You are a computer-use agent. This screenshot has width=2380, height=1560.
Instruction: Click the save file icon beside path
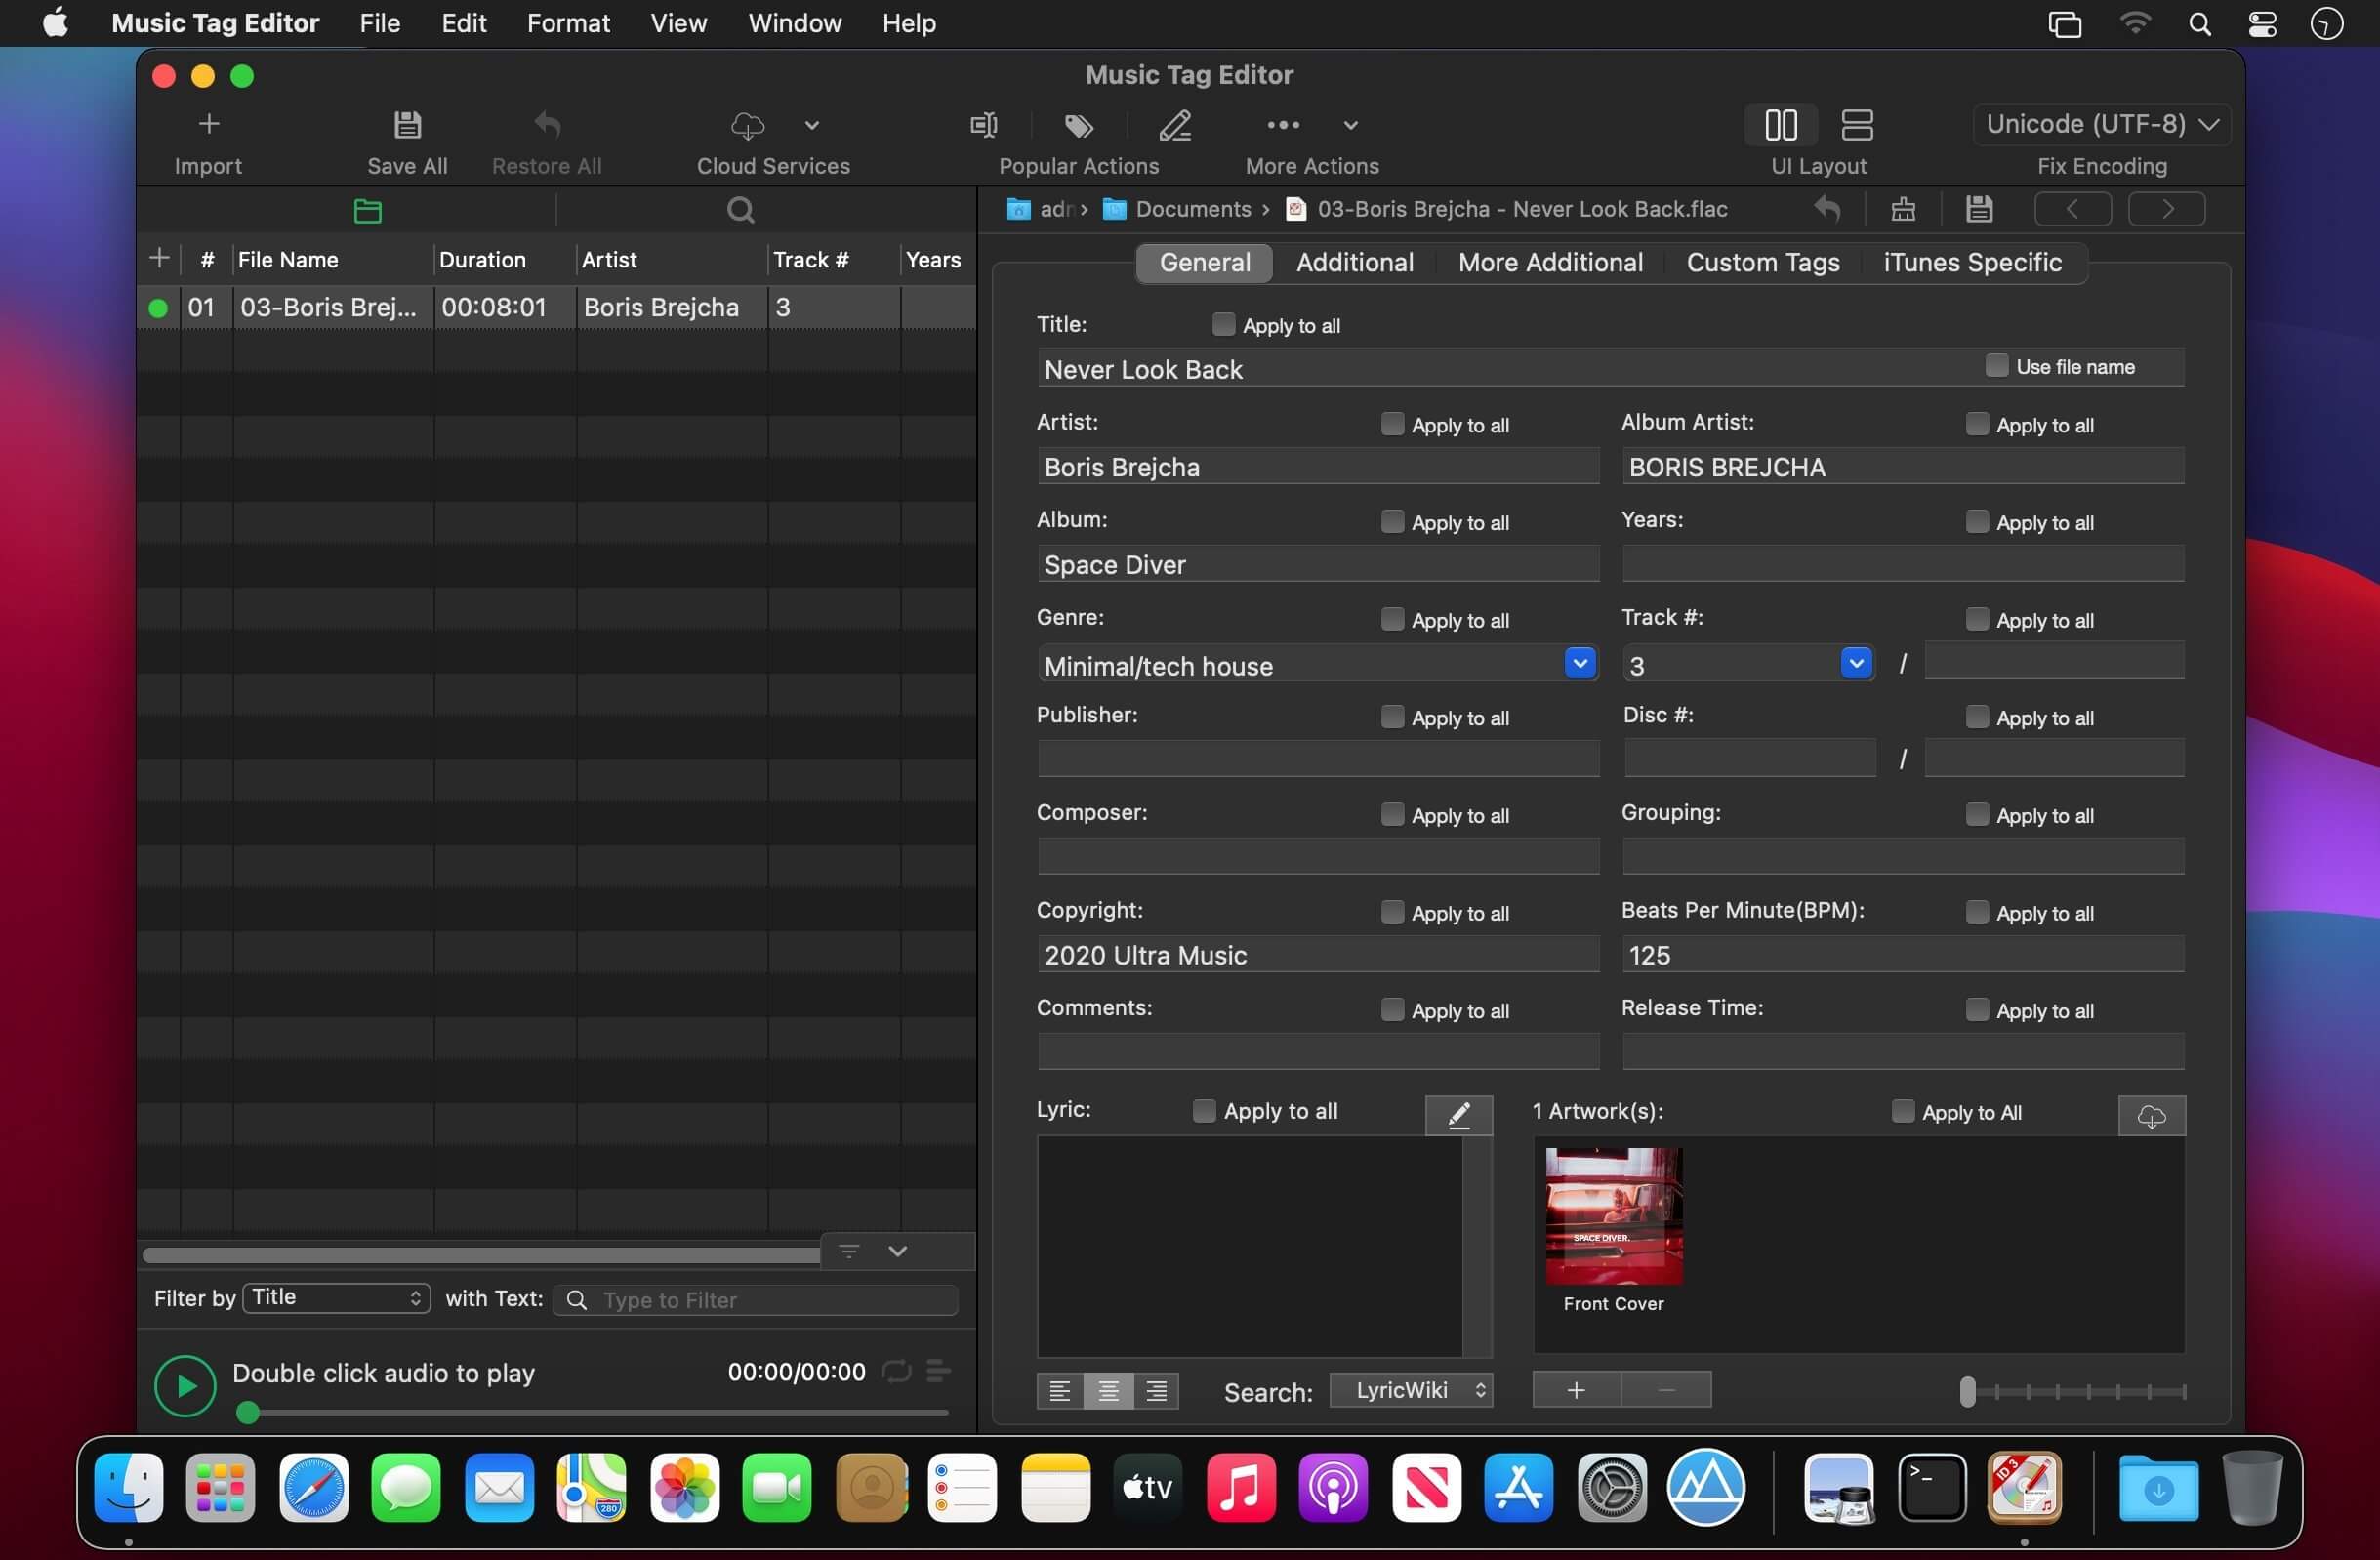click(1979, 209)
